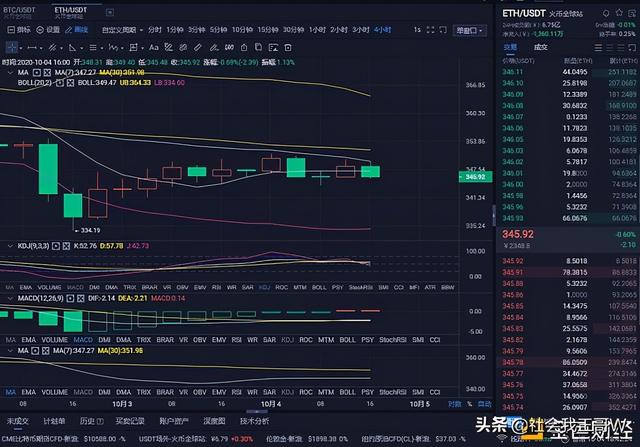Click the 1s refresh interval label
640x447 pixels.
[x=417, y=30]
